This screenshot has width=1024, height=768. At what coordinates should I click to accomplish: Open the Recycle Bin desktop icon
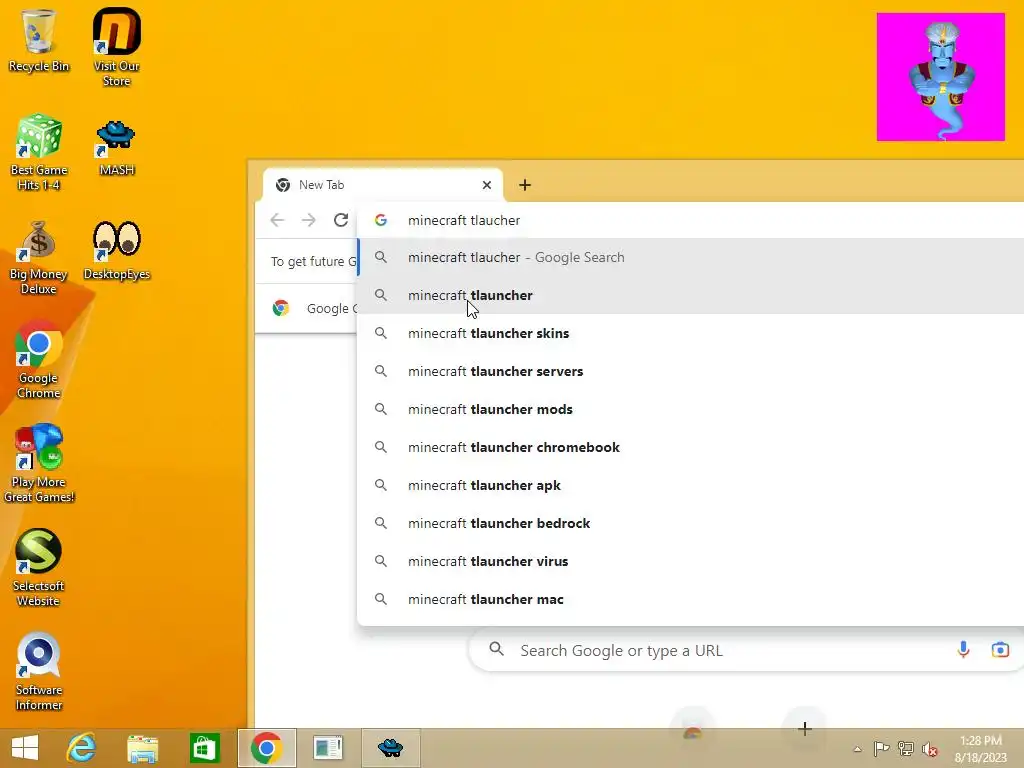click(x=39, y=40)
